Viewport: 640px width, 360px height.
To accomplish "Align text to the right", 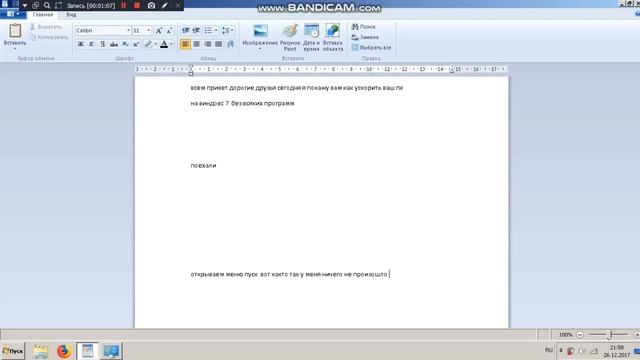I will pos(208,44).
